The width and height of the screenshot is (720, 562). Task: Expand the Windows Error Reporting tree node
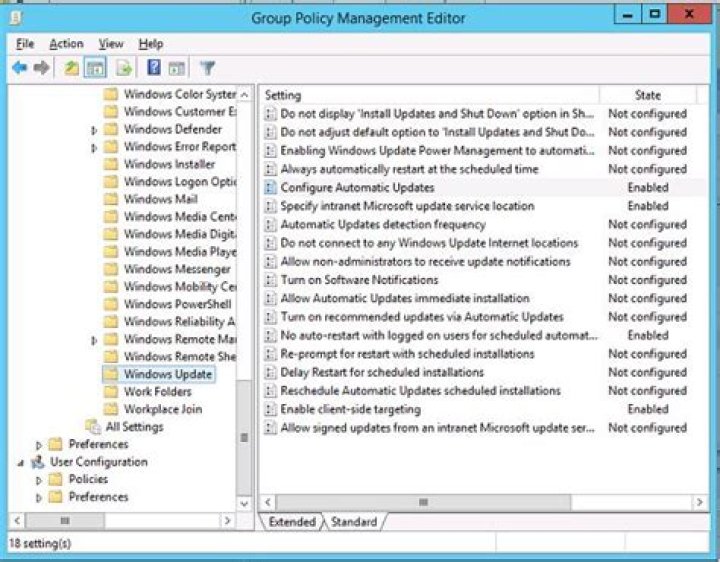[x=94, y=148]
